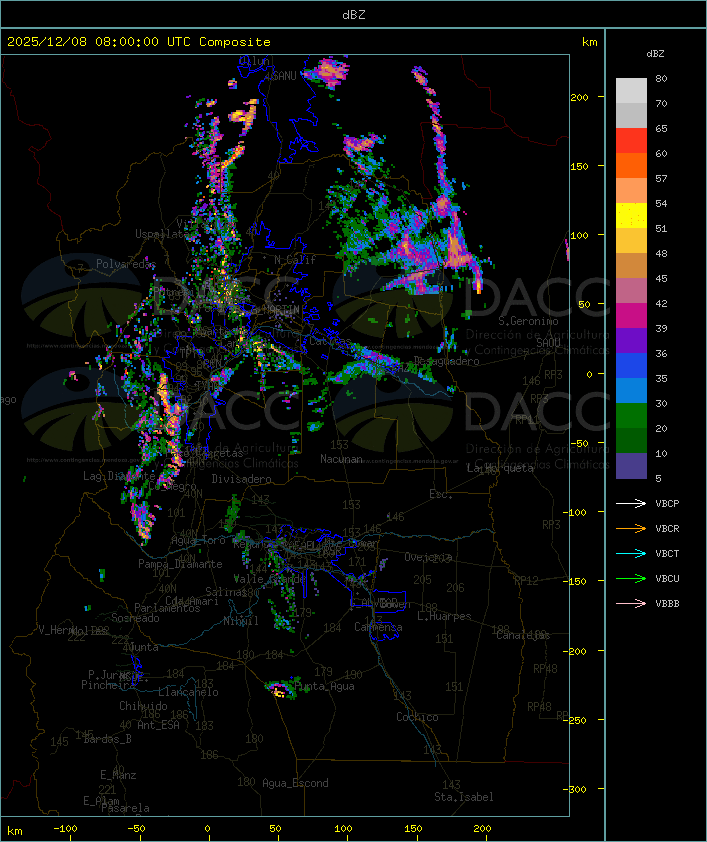Click the Nihuil map label

tap(241, 621)
